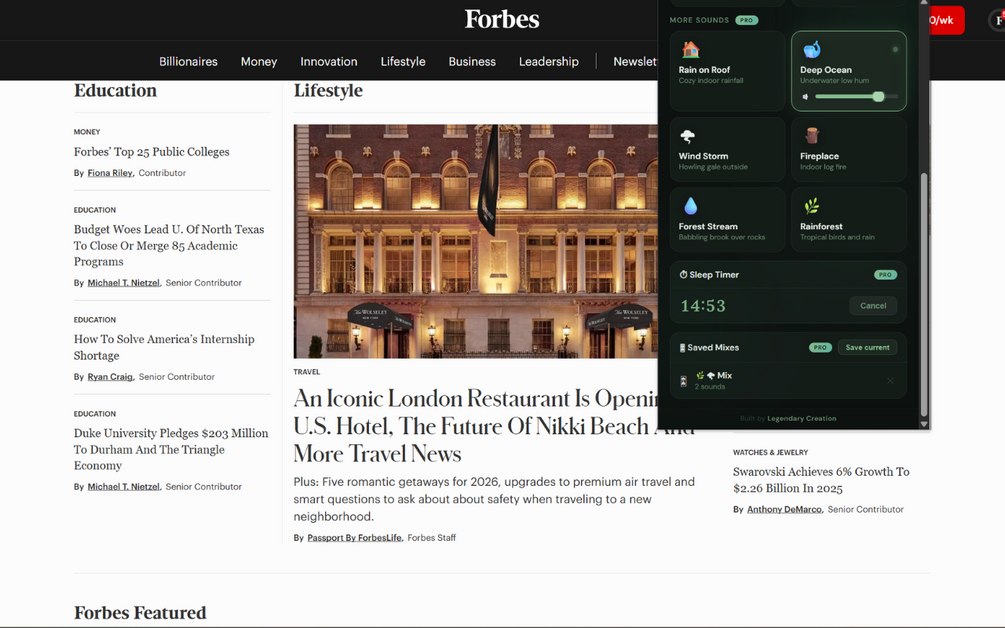Screen dimensions: 1005x628
Task: Open the Innovation navigation item
Action: tap(329, 62)
